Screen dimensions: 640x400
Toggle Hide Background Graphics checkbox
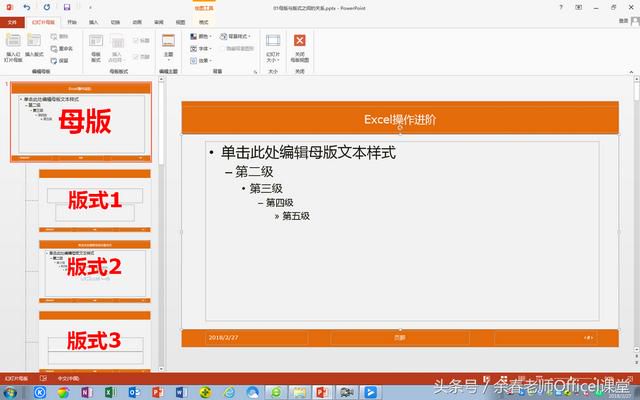(237, 48)
